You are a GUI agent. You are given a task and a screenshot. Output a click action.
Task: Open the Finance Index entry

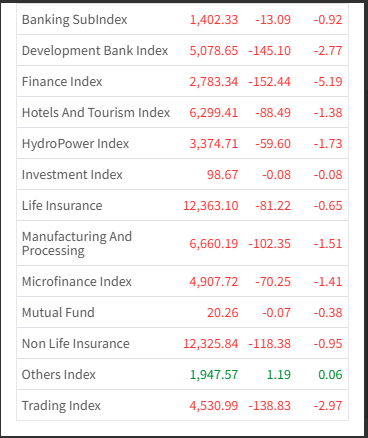click(x=62, y=82)
